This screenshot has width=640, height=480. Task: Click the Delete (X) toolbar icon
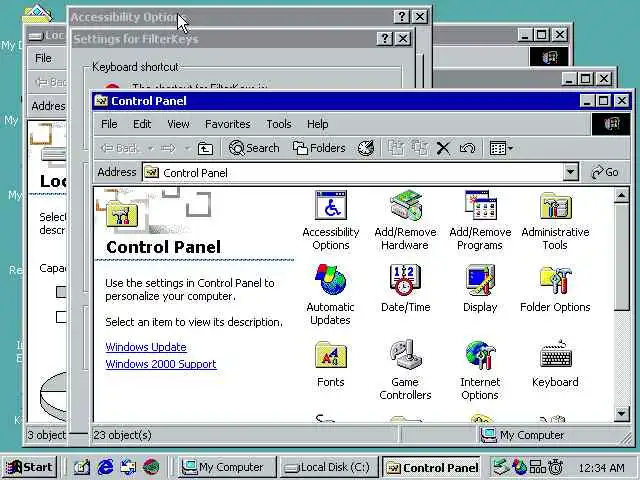(443, 148)
